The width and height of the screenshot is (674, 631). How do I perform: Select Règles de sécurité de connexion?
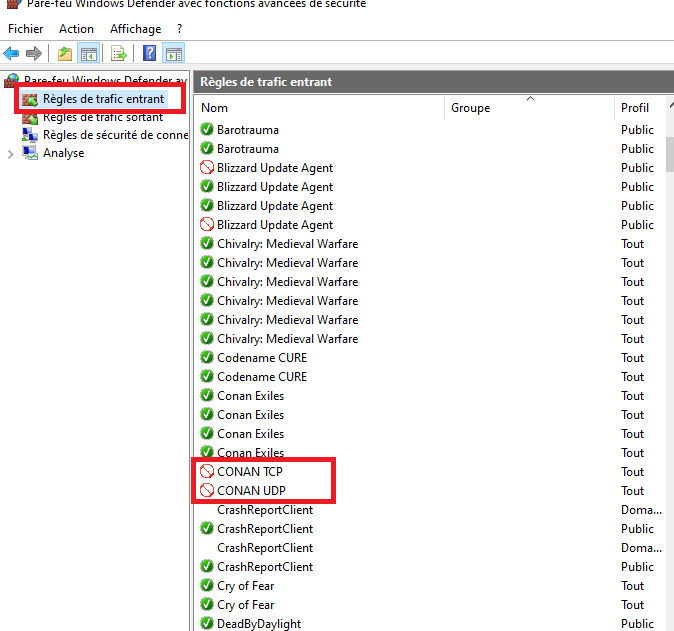coord(116,135)
